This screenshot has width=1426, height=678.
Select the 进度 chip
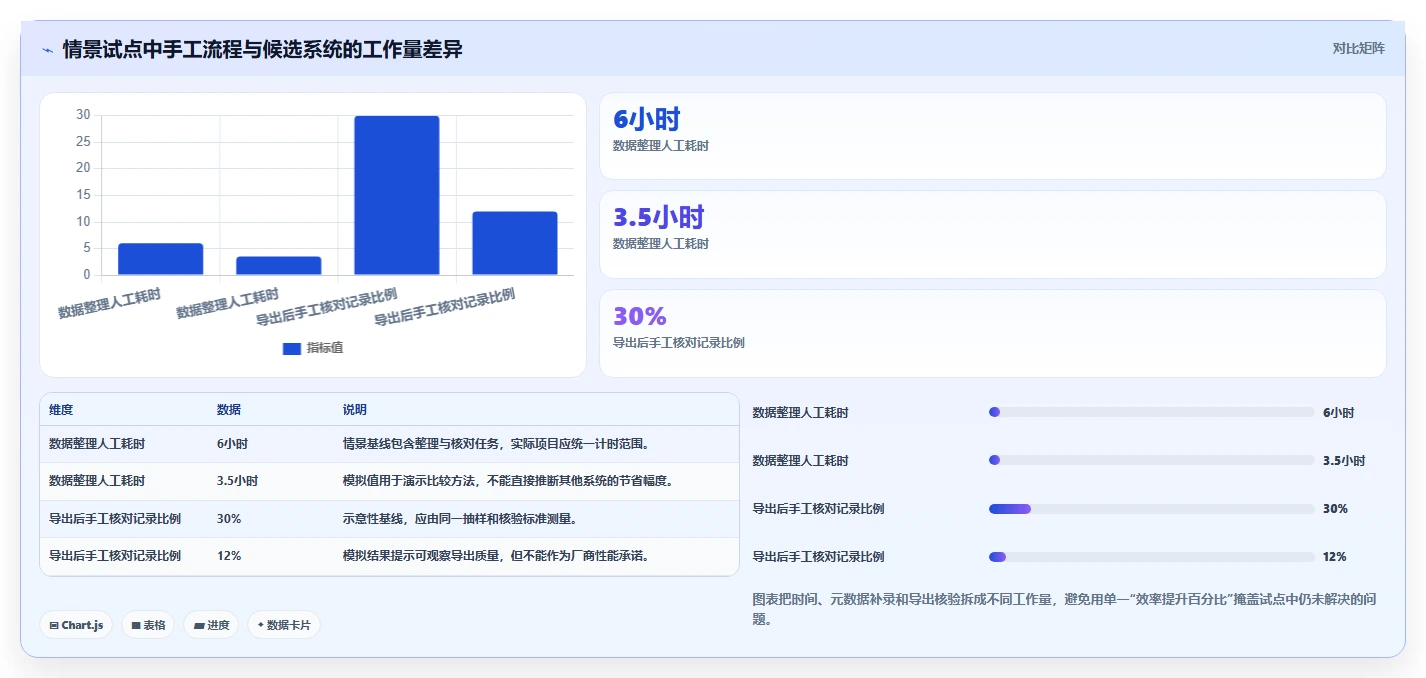[211, 625]
